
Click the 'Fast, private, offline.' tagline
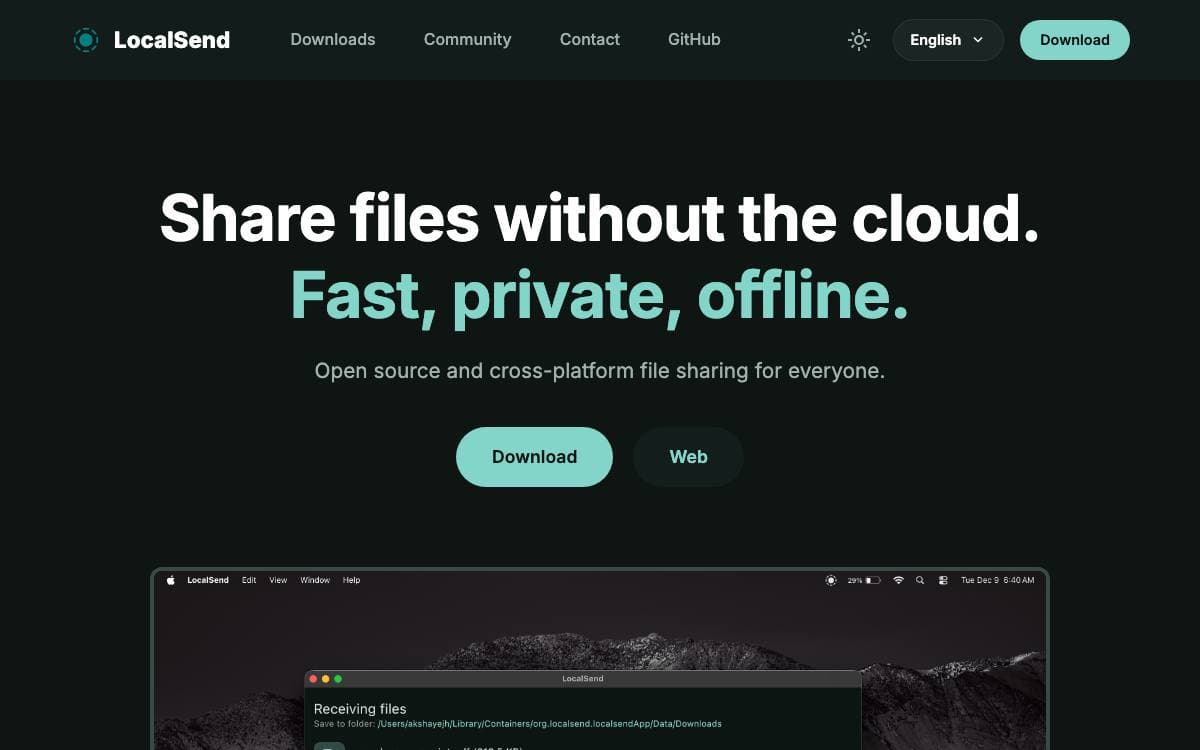pos(600,296)
